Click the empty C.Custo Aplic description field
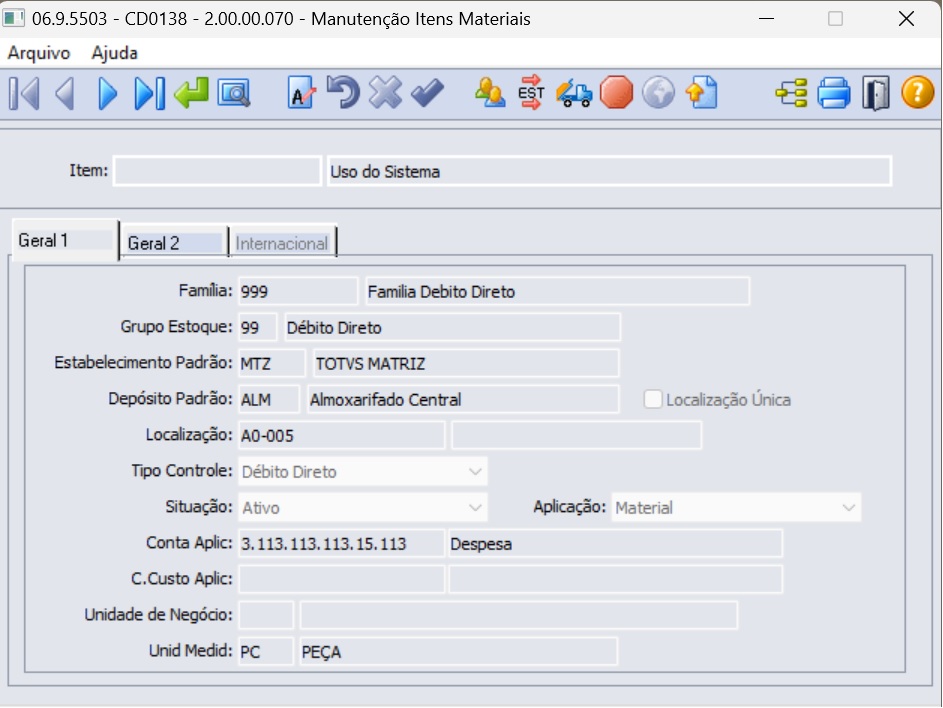943x708 pixels. pyautogui.click(x=615, y=580)
